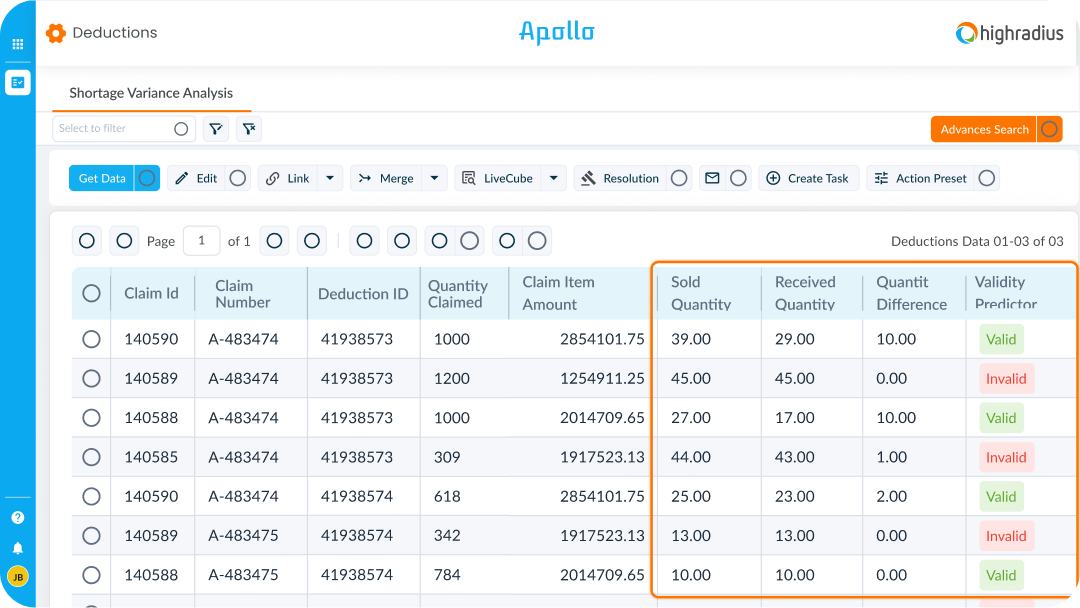Open the notifications bell
This screenshot has height=608, width=1080.
tap(17, 548)
